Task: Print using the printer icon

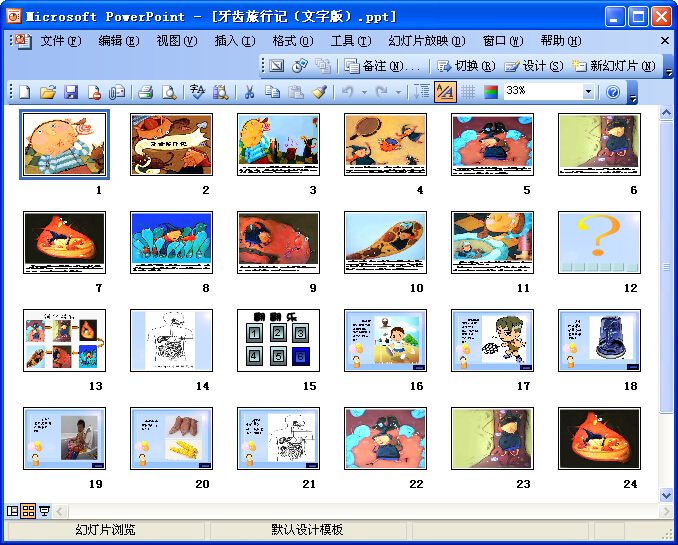Action: [145, 92]
